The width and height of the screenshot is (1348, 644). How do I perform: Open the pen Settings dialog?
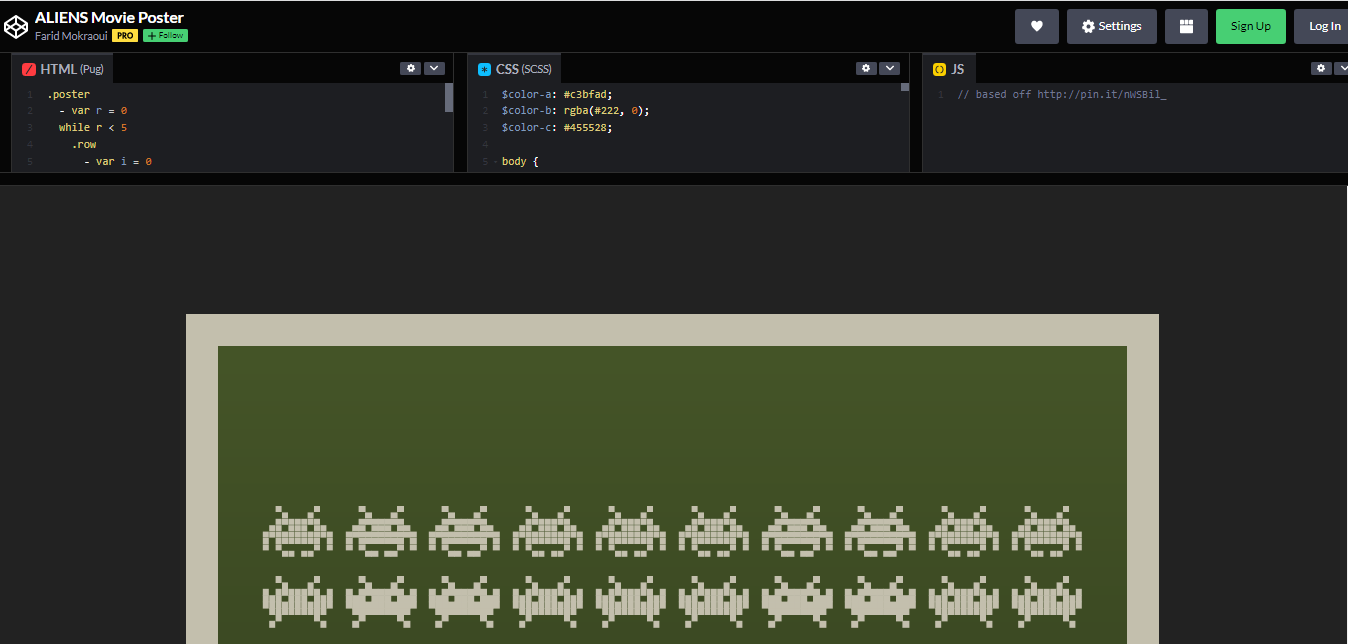1111,26
